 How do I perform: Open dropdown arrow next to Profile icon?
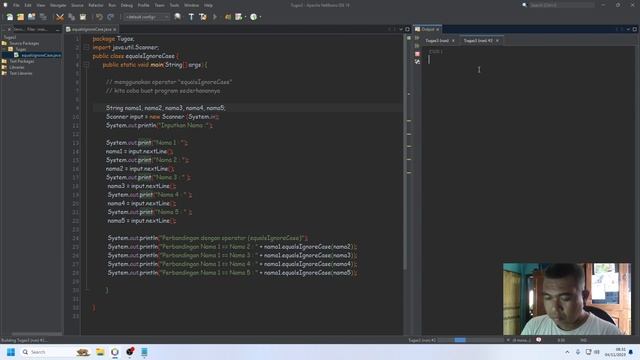245,17
